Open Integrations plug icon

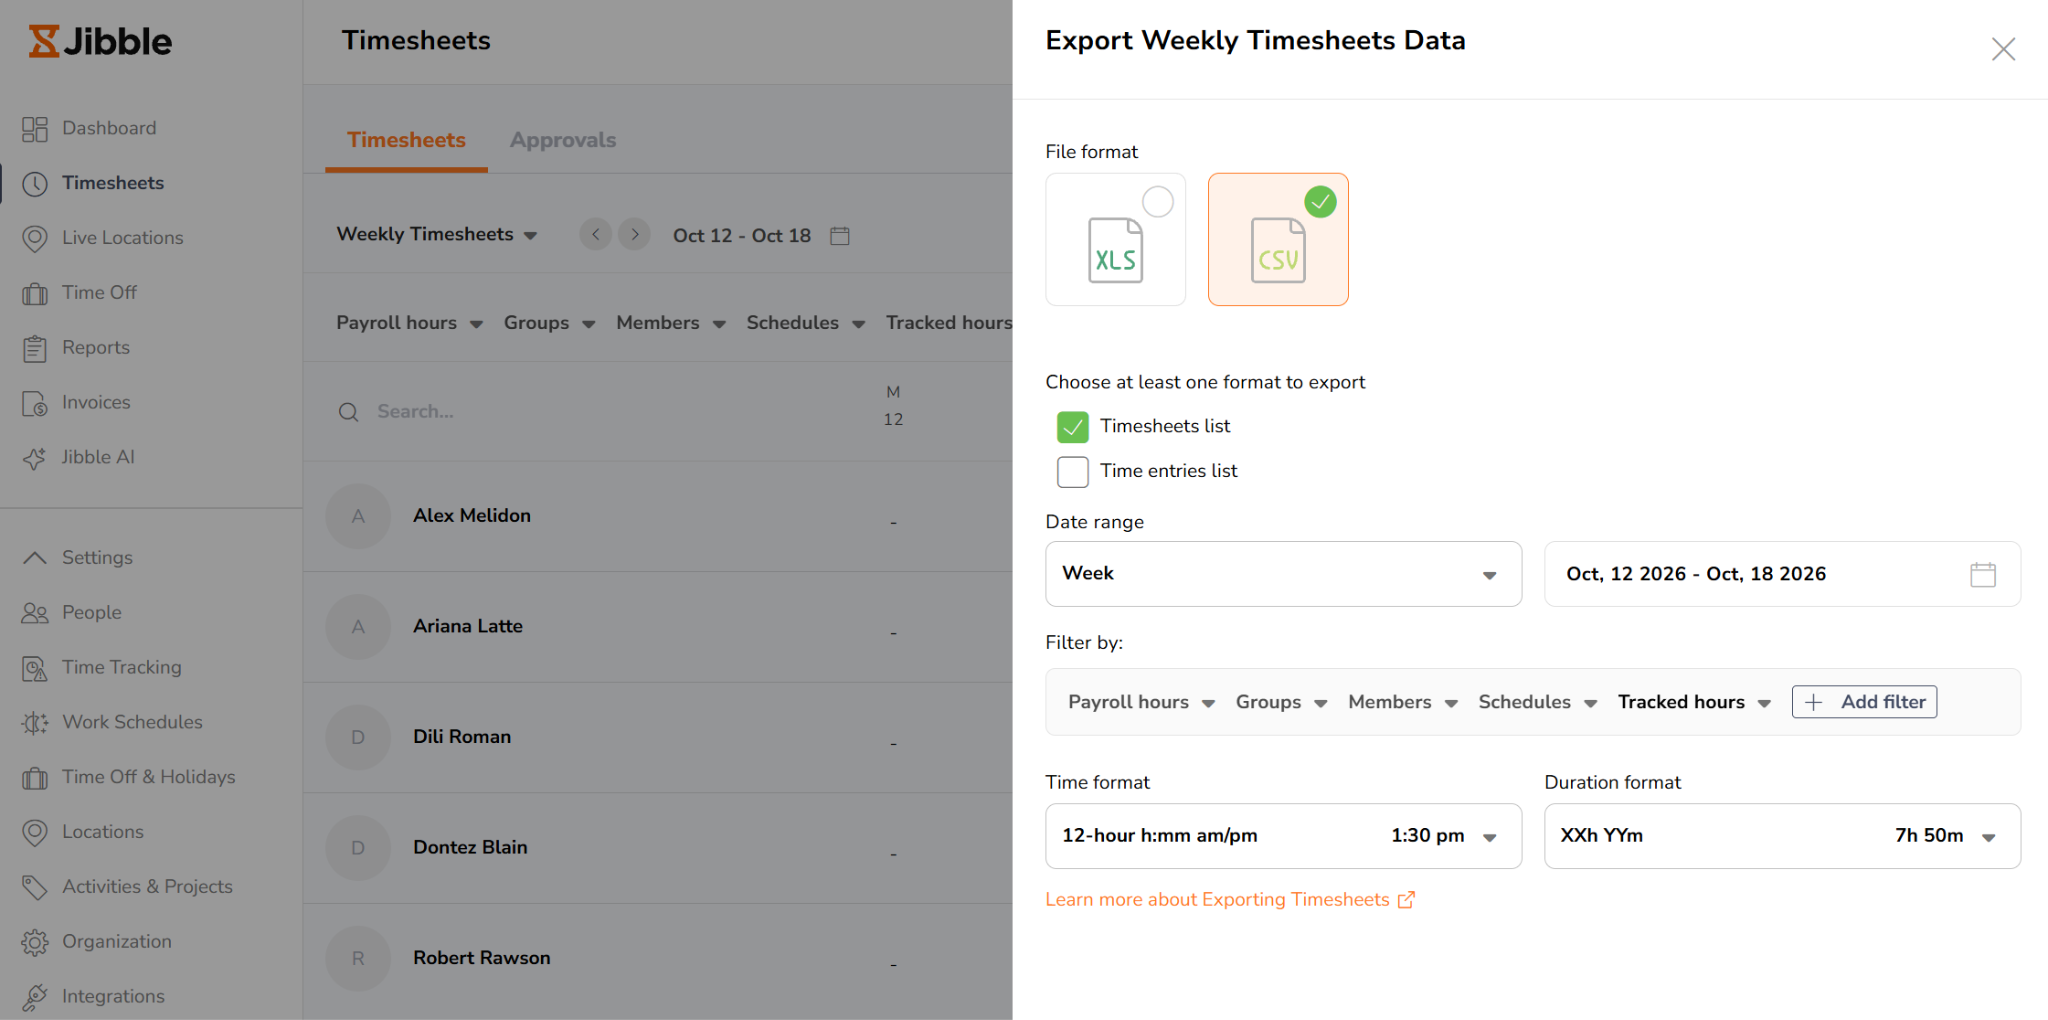point(35,997)
